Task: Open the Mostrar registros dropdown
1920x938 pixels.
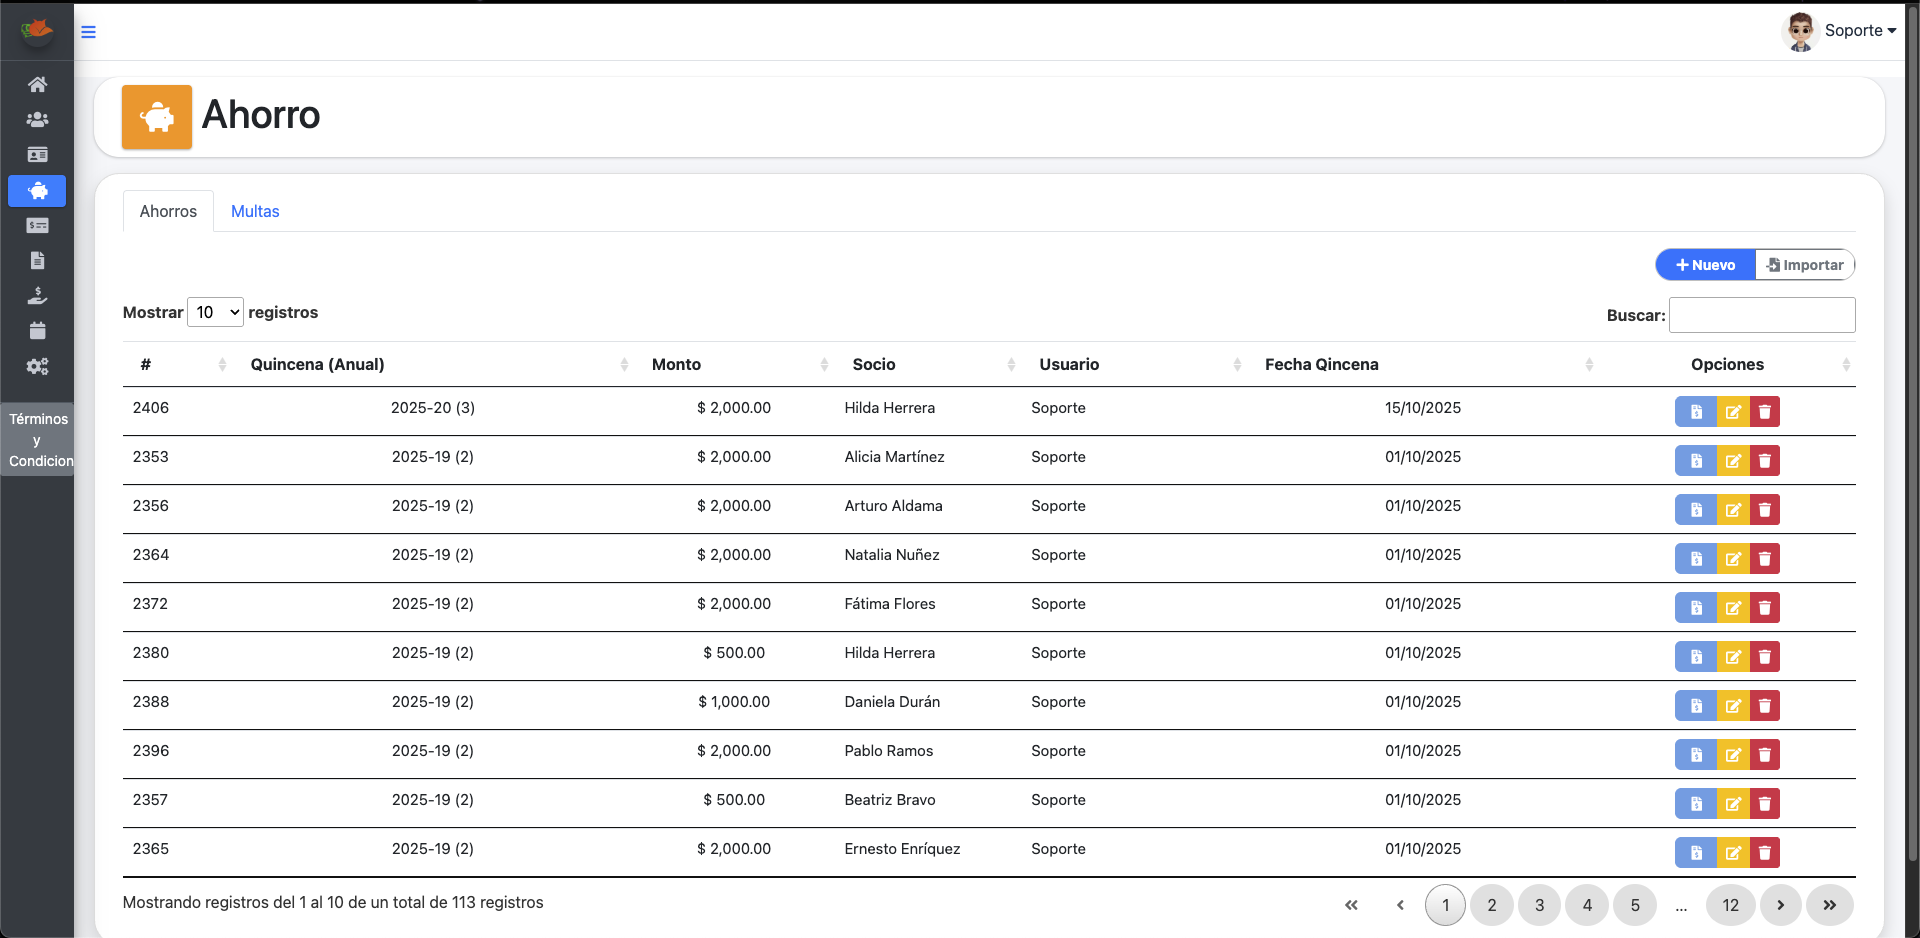Action: click(215, 312)
